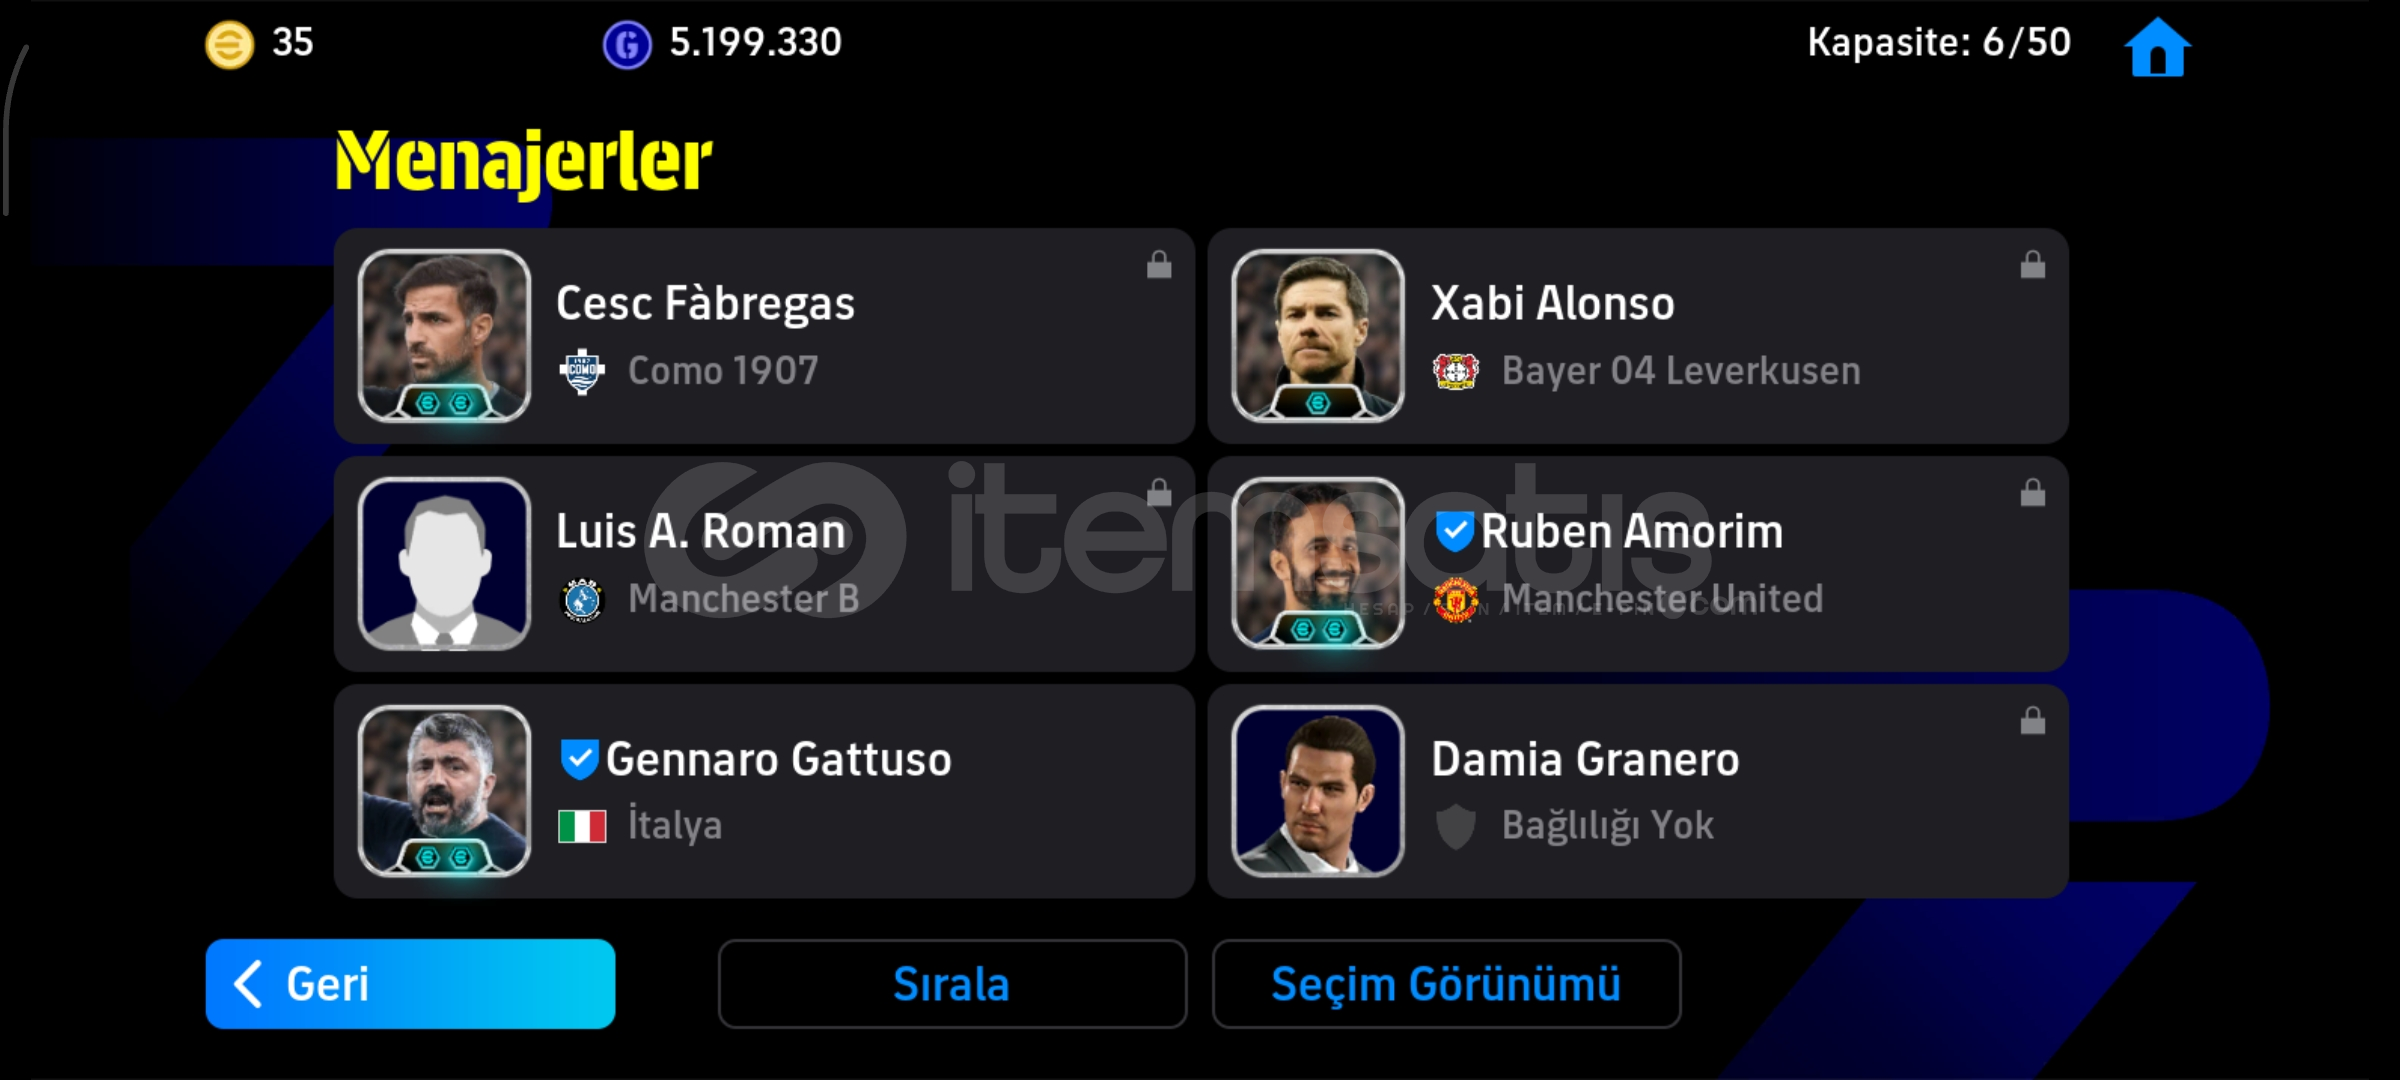Screen dimensions: 2400x1080
Task: Go back with the Geri button
Action: click(x=410, y=984)
